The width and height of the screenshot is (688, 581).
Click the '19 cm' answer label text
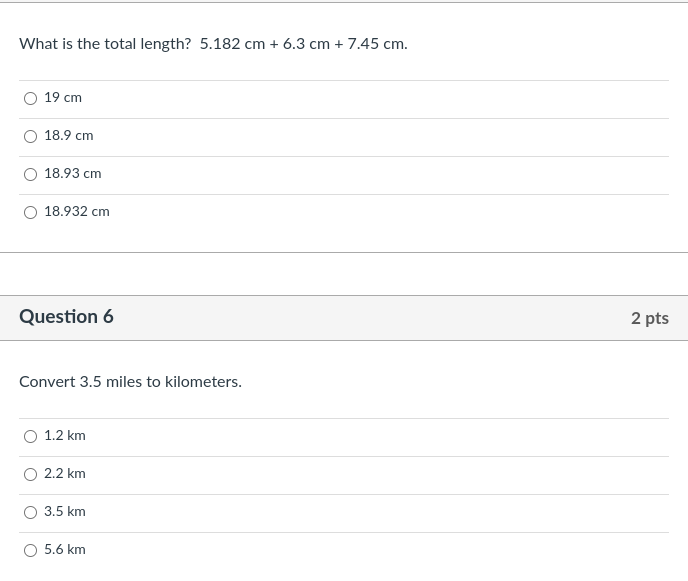click(x=63, y=97)
